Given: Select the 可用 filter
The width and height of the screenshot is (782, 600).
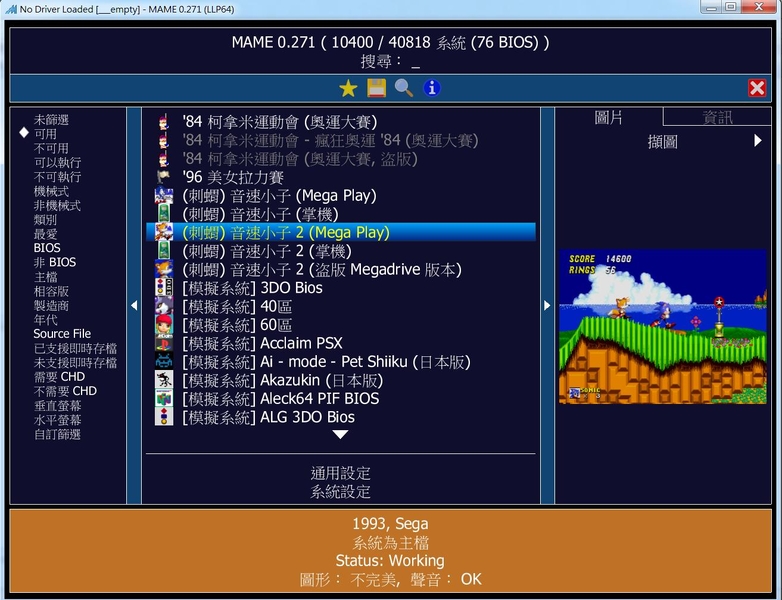Looking at the screenshot, I should pos(45,134).
